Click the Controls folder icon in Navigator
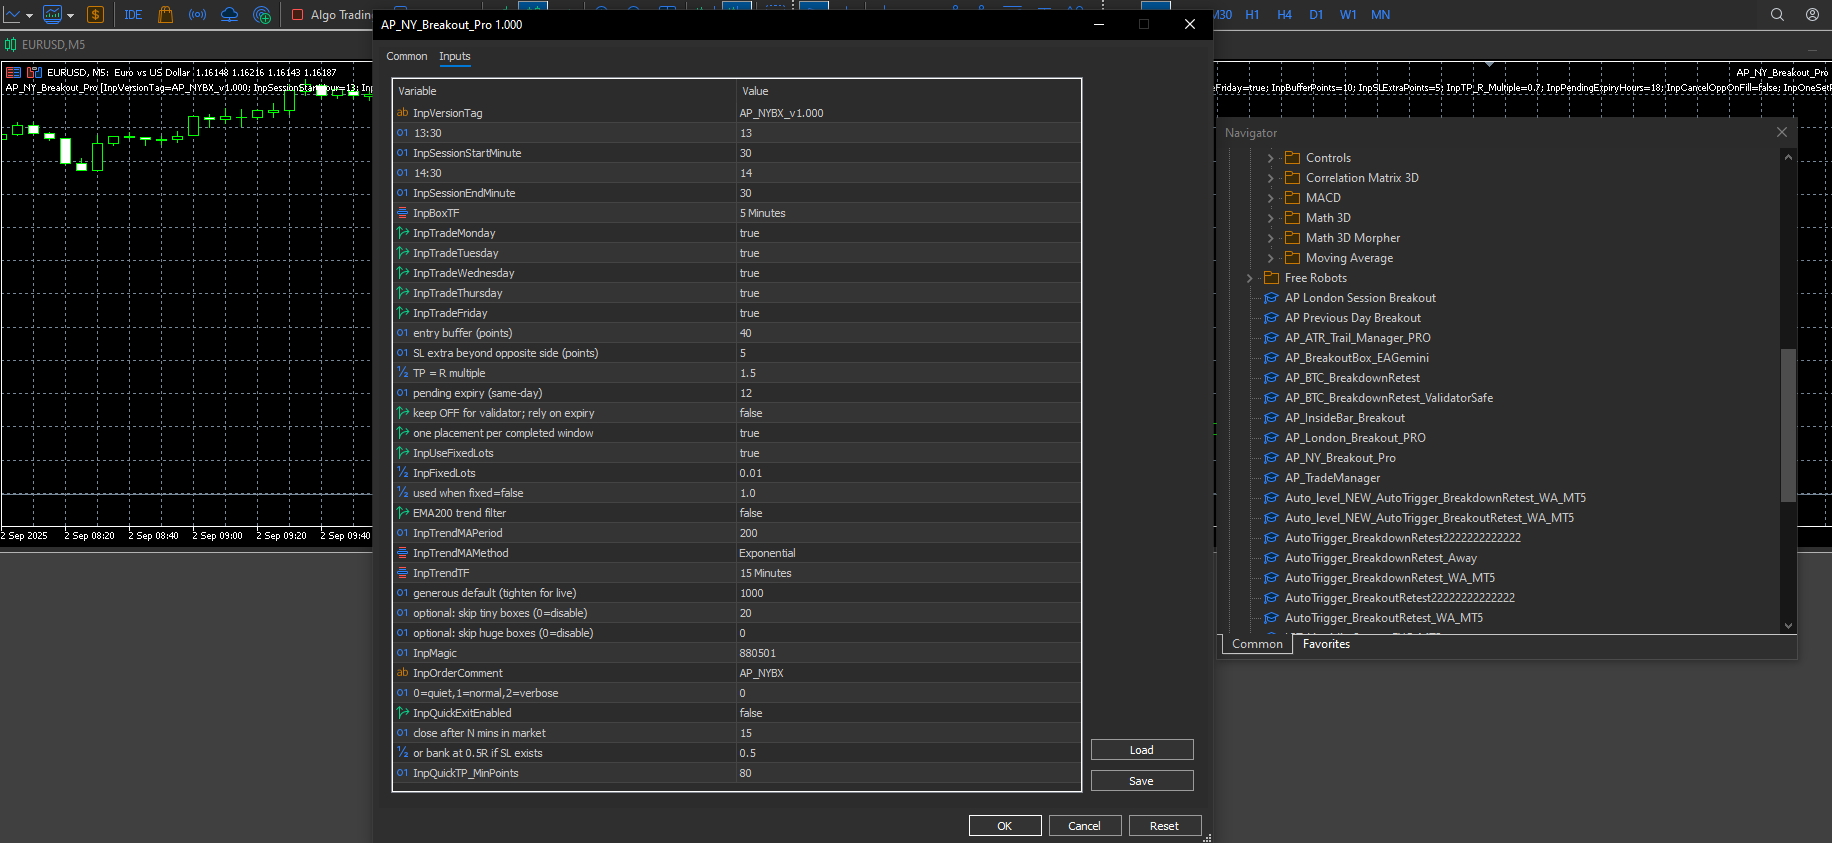This screenshot has height=843, width=1832. 1292,158
